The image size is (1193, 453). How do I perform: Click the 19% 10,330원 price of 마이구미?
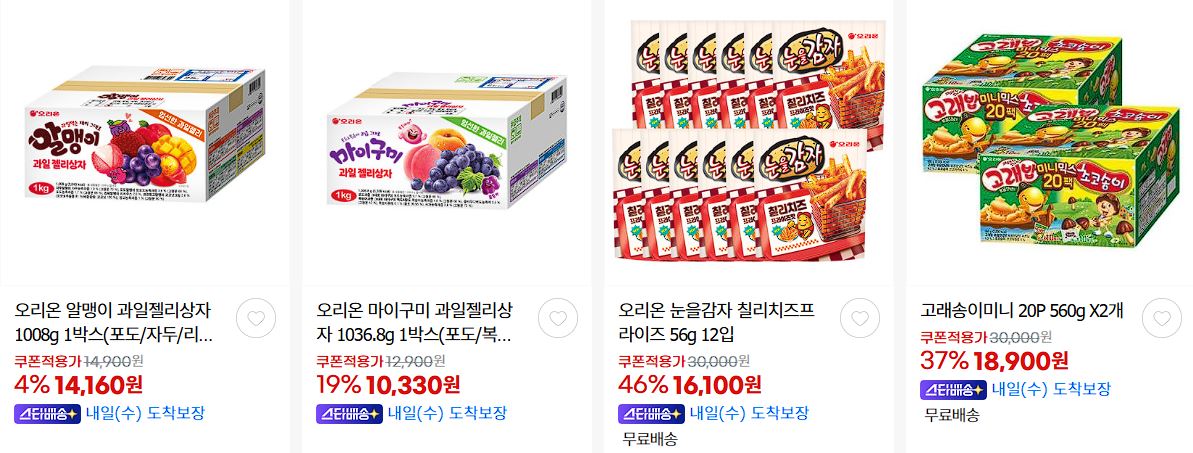click(388, 385)
